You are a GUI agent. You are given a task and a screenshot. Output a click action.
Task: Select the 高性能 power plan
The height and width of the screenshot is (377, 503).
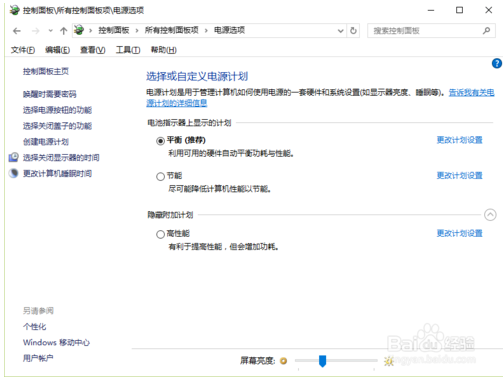[160, 234]
